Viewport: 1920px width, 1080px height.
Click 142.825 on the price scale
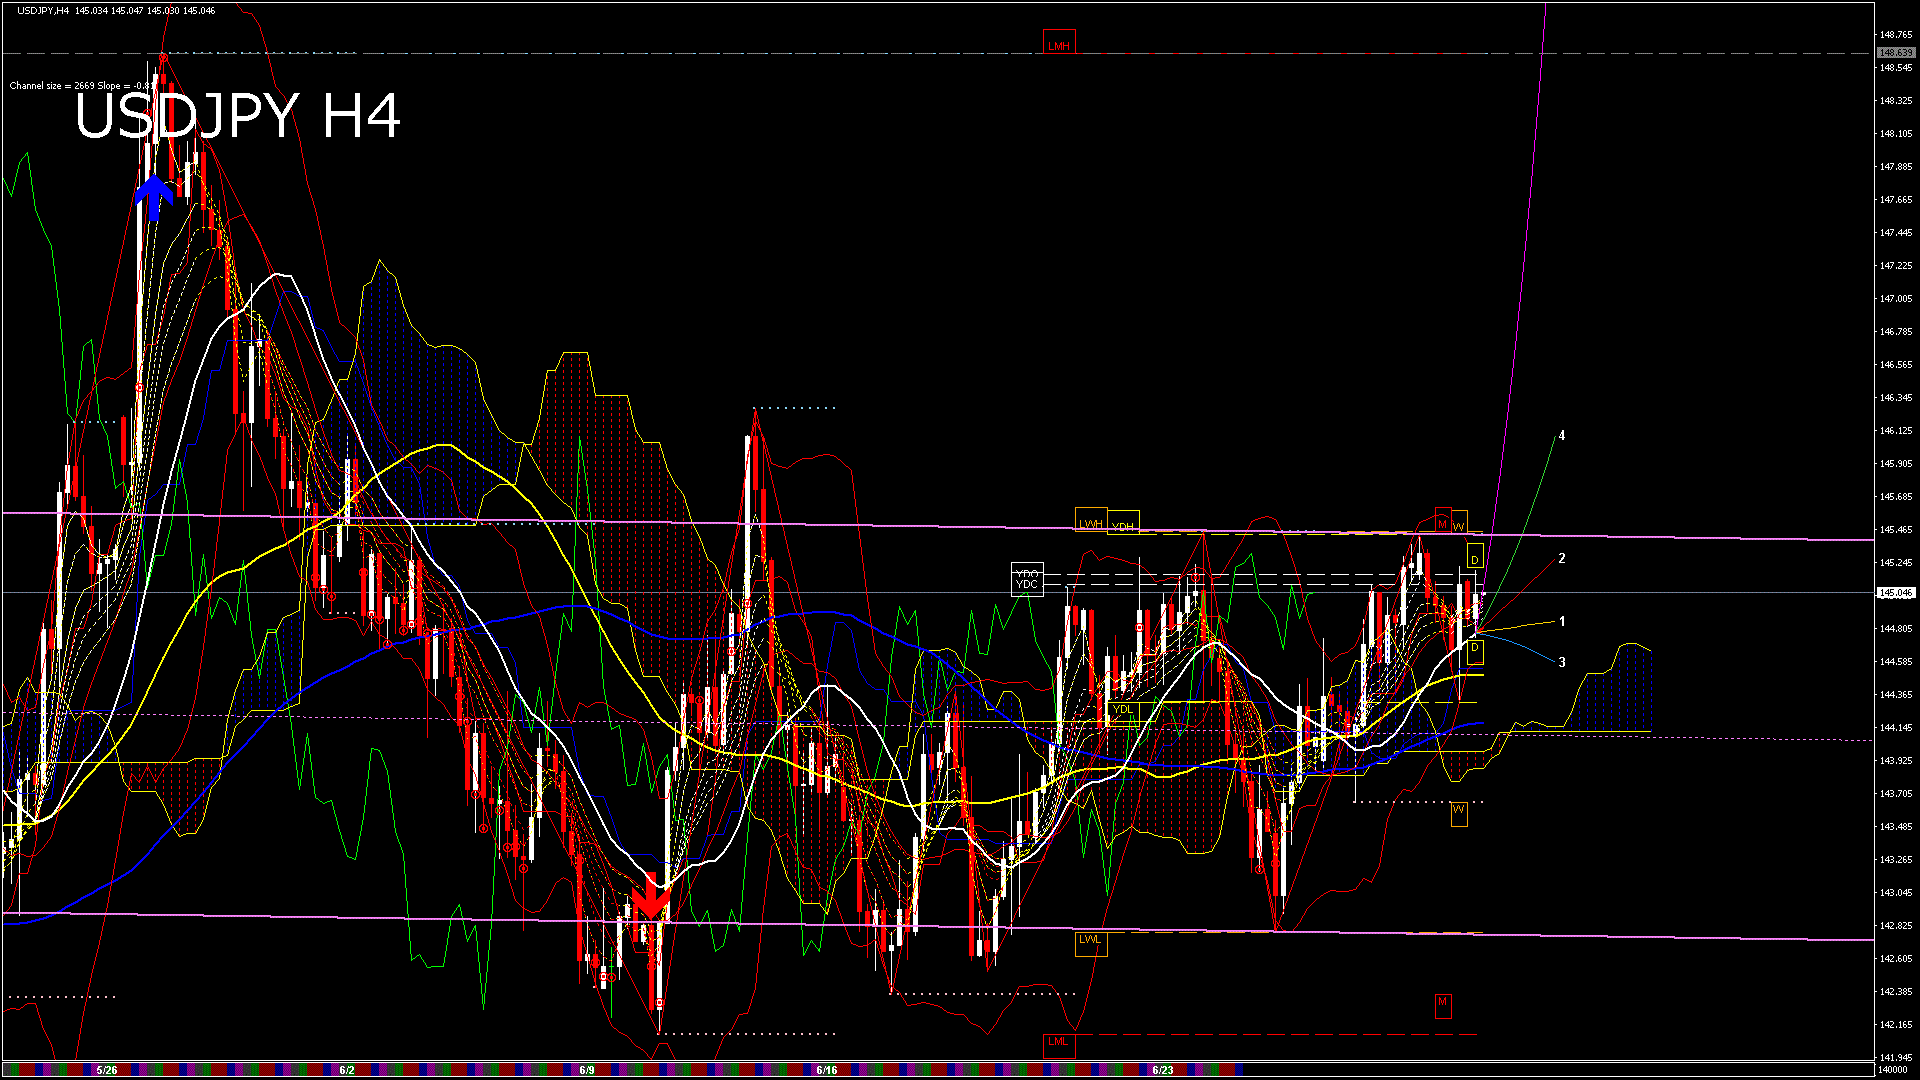[x=1896, y=926]
